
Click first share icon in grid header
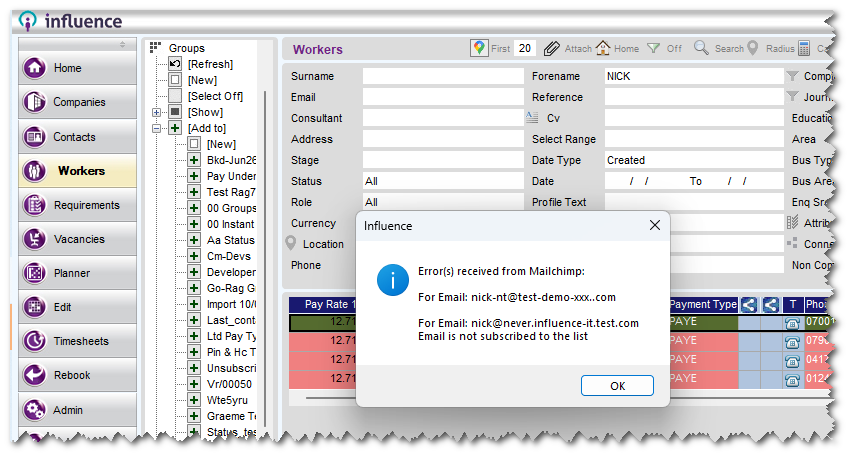click(x=749, y=305)
